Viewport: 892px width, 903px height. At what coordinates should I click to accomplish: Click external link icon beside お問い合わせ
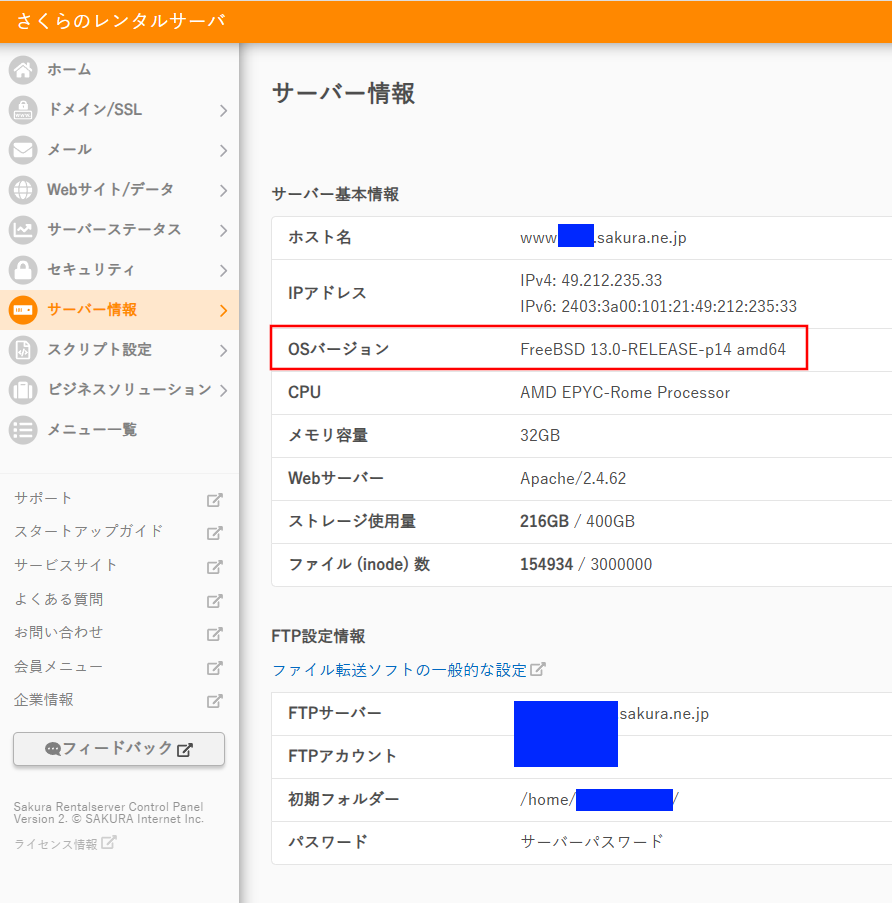click(x=214, y=635)
